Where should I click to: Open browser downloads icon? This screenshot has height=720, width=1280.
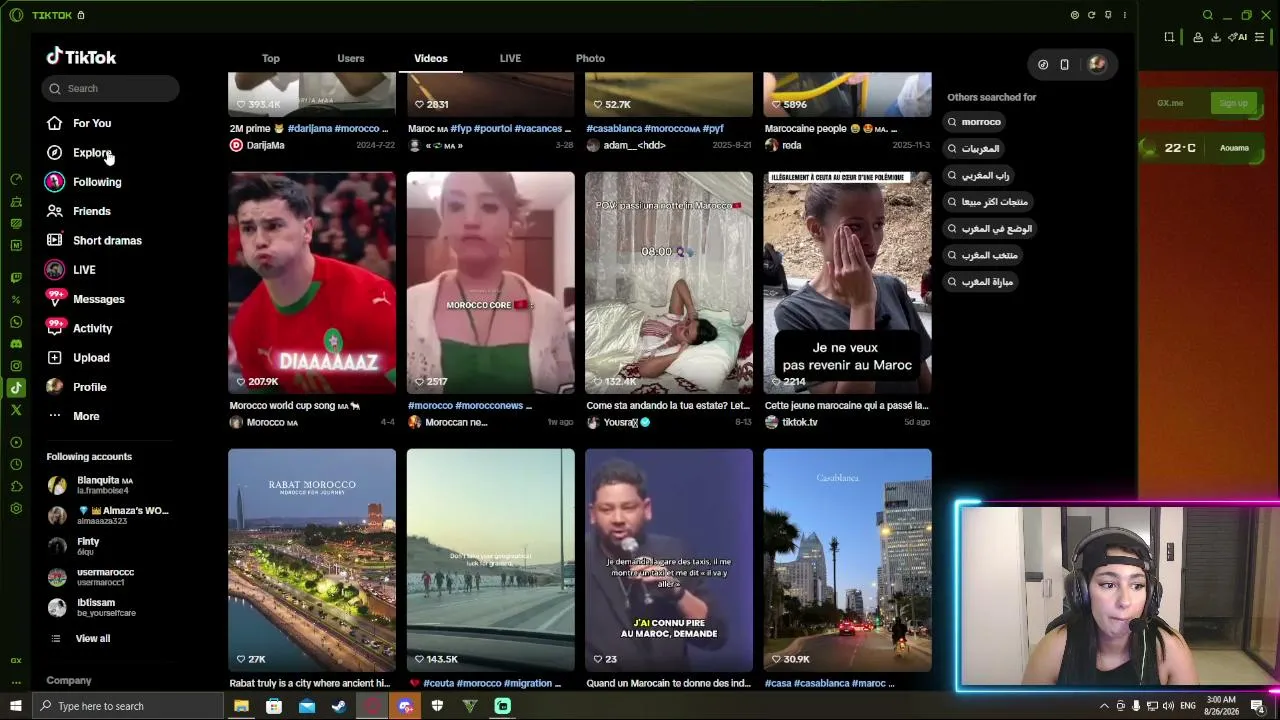1216,37
